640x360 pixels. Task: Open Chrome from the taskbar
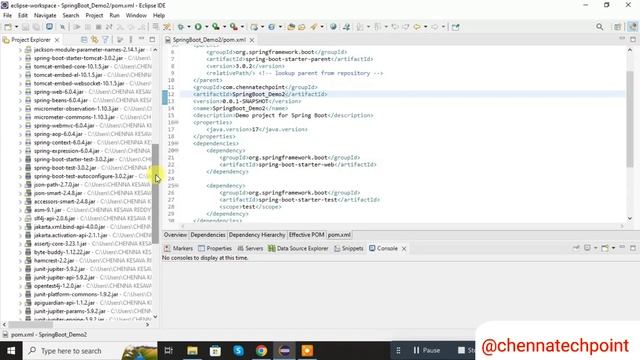tap(261, 351)
